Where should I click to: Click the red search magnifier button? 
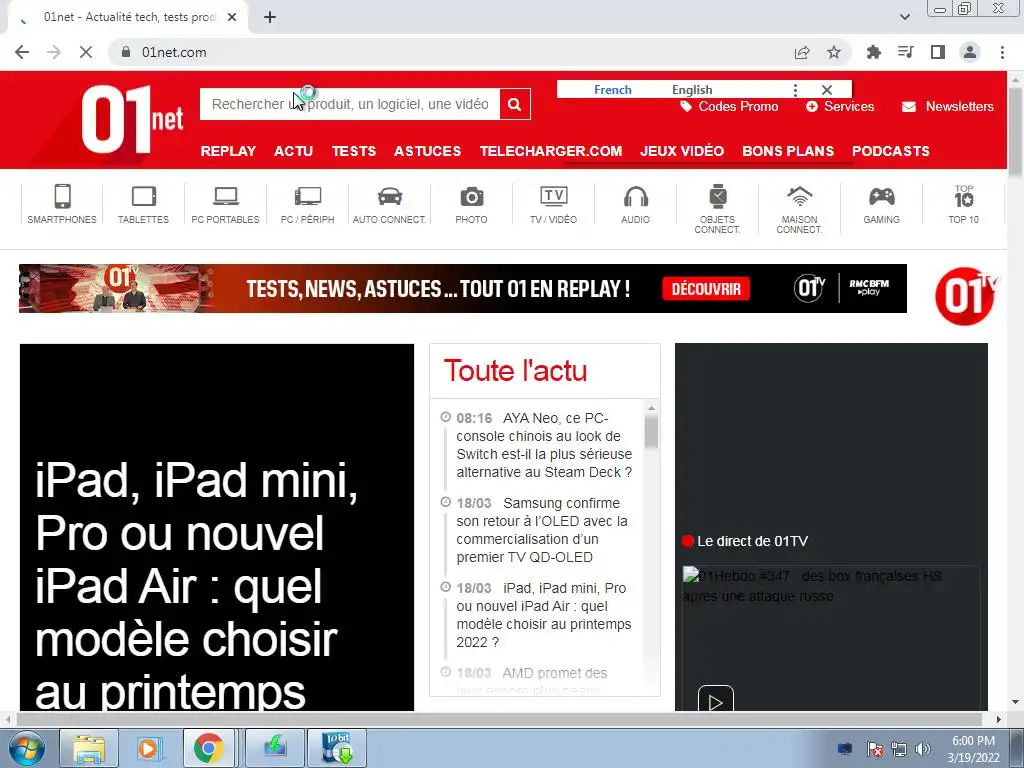515,104
